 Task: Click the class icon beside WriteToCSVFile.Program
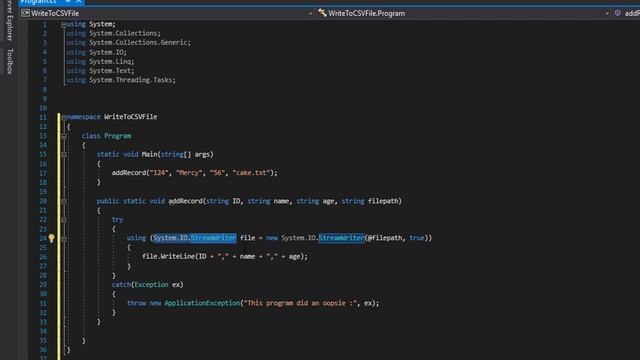click(x=322, y=13)
